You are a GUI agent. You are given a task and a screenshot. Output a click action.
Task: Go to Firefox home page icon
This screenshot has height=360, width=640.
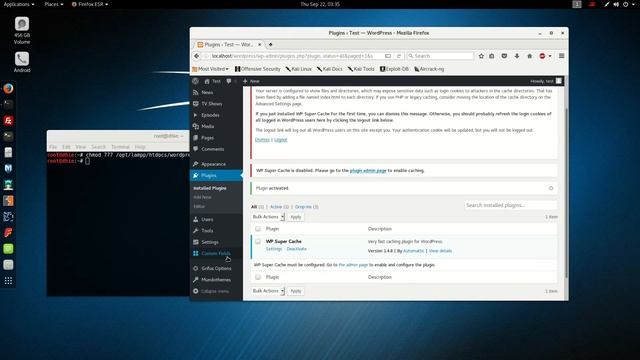tap(529, 56)
